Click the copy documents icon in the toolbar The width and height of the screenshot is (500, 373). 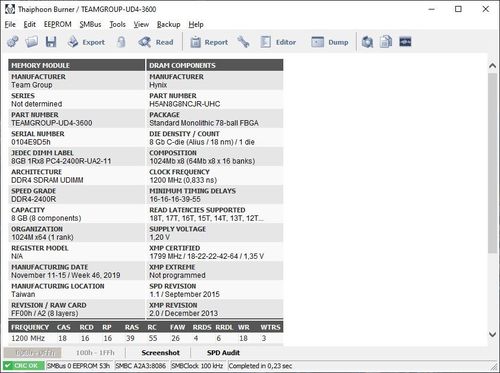click(386, 42)
